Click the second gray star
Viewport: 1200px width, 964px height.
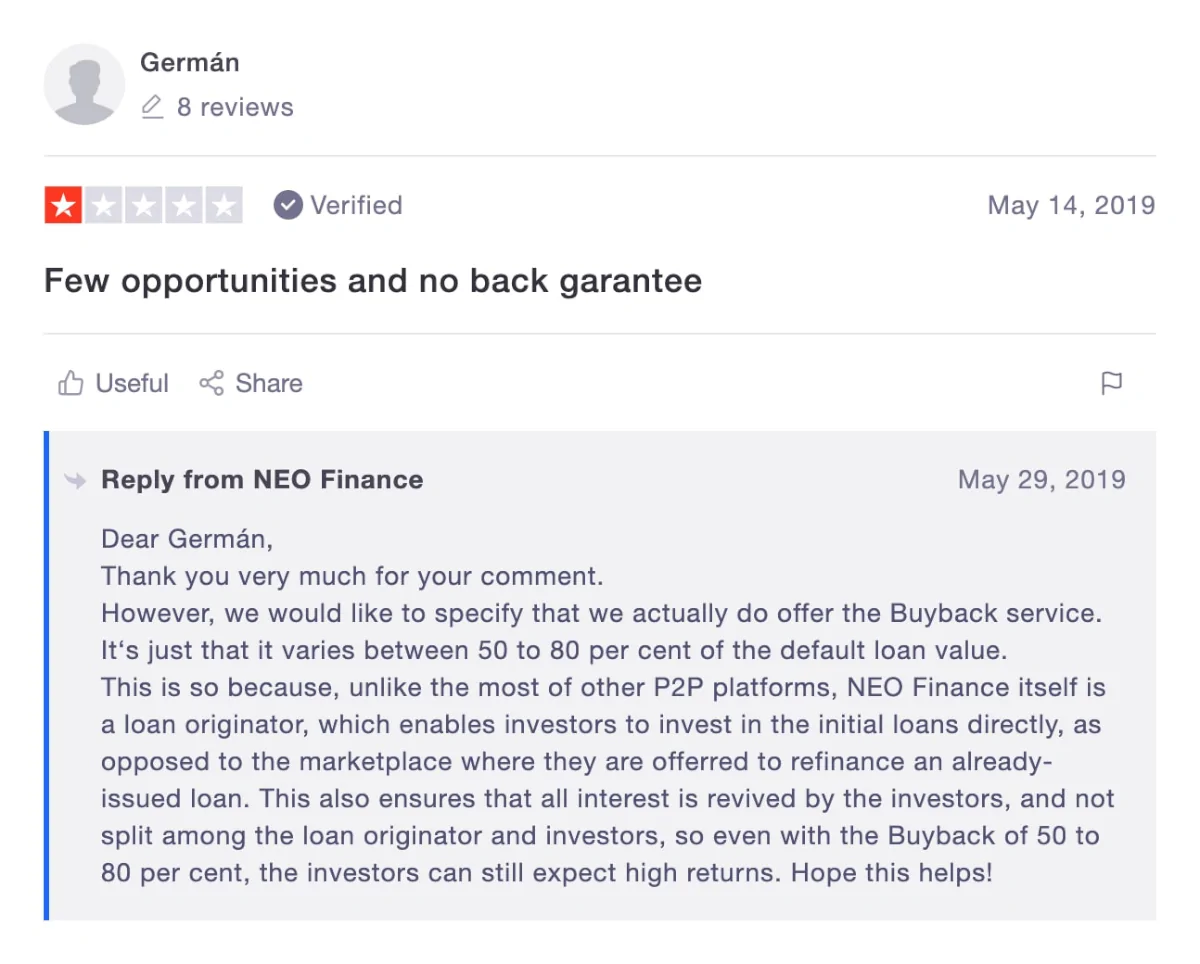pyautogui.click(x=104, y=205)
